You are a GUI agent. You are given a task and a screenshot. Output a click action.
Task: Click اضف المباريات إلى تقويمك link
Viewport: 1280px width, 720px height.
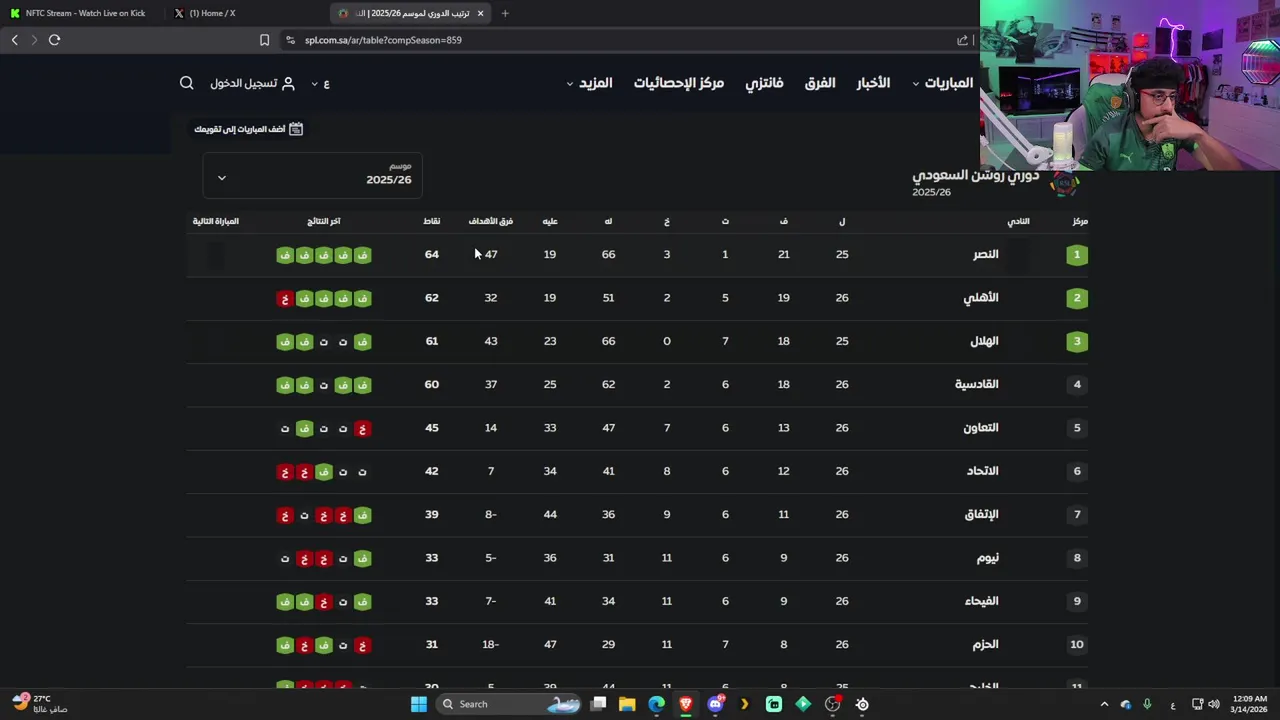[240, 129]
